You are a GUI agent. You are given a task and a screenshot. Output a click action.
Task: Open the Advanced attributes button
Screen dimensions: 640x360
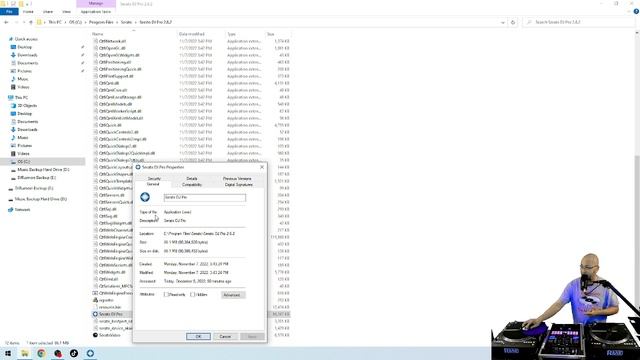point(232,295)
